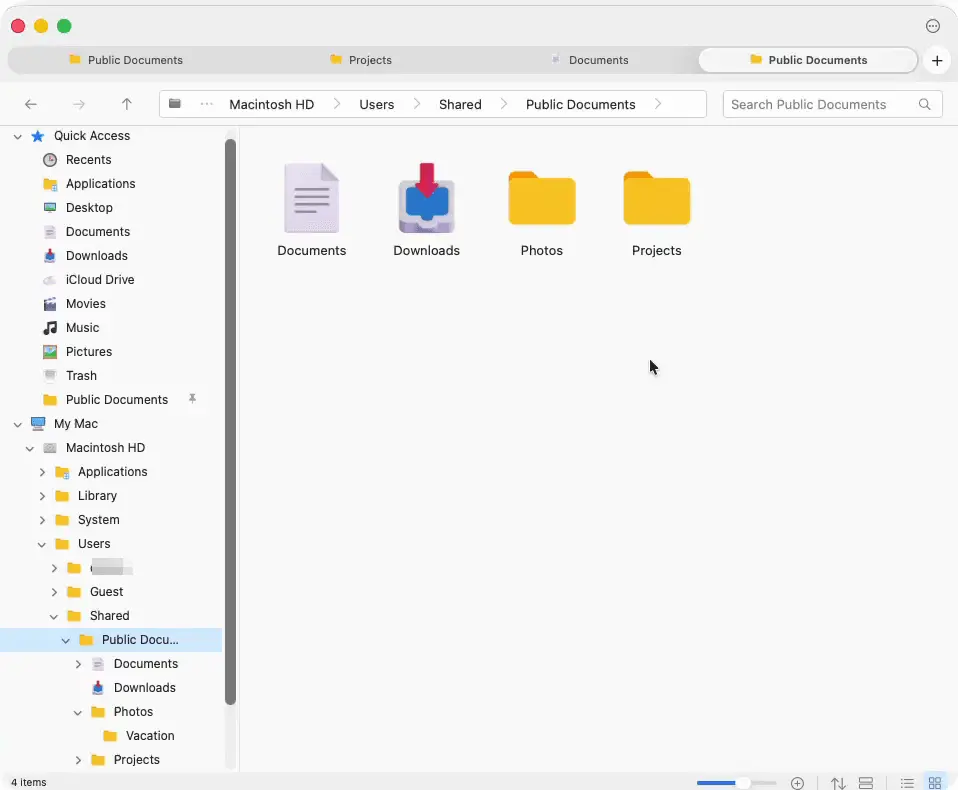958x790 pixels.
Task: Switch to grid view in status bar
Action: (934, 783)
